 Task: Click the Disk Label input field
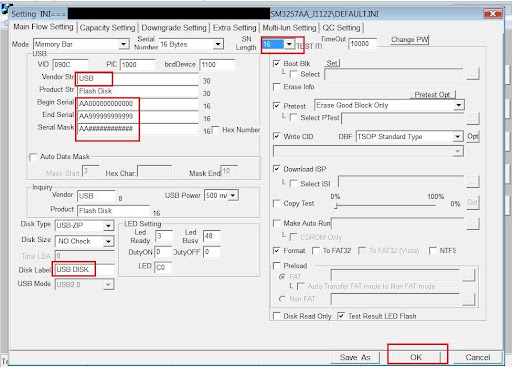point(85,269)
